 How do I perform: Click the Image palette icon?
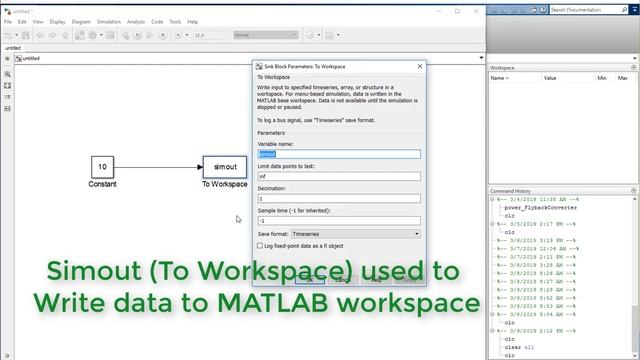pos(7,109)
